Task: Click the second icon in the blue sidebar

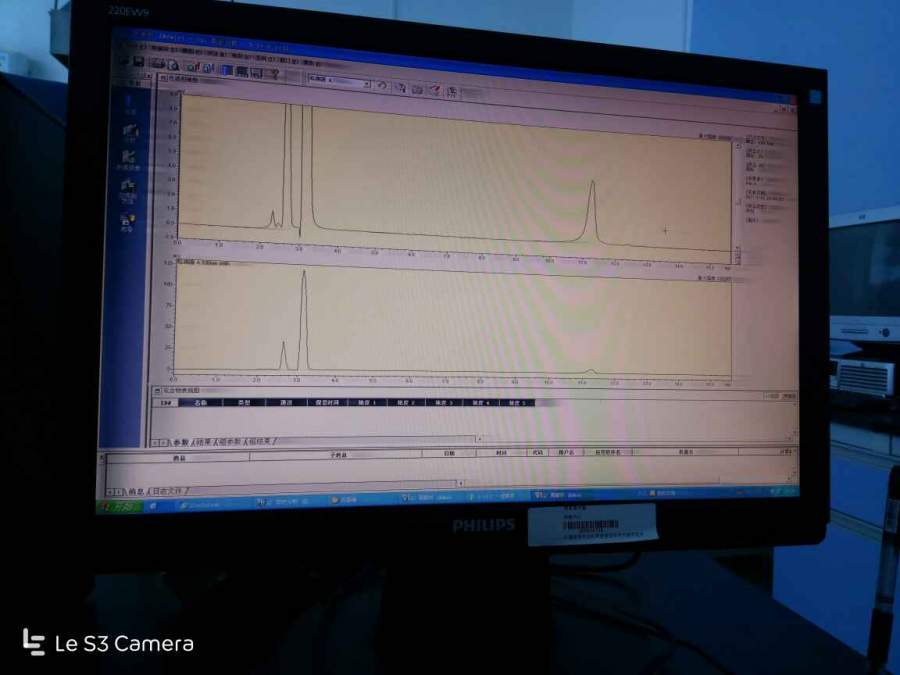Action: 130,132
